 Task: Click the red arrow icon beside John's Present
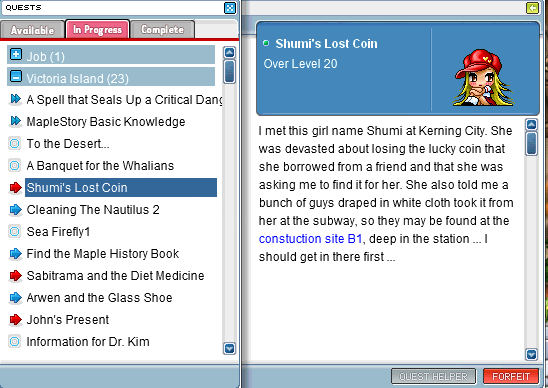click(15, 319)
